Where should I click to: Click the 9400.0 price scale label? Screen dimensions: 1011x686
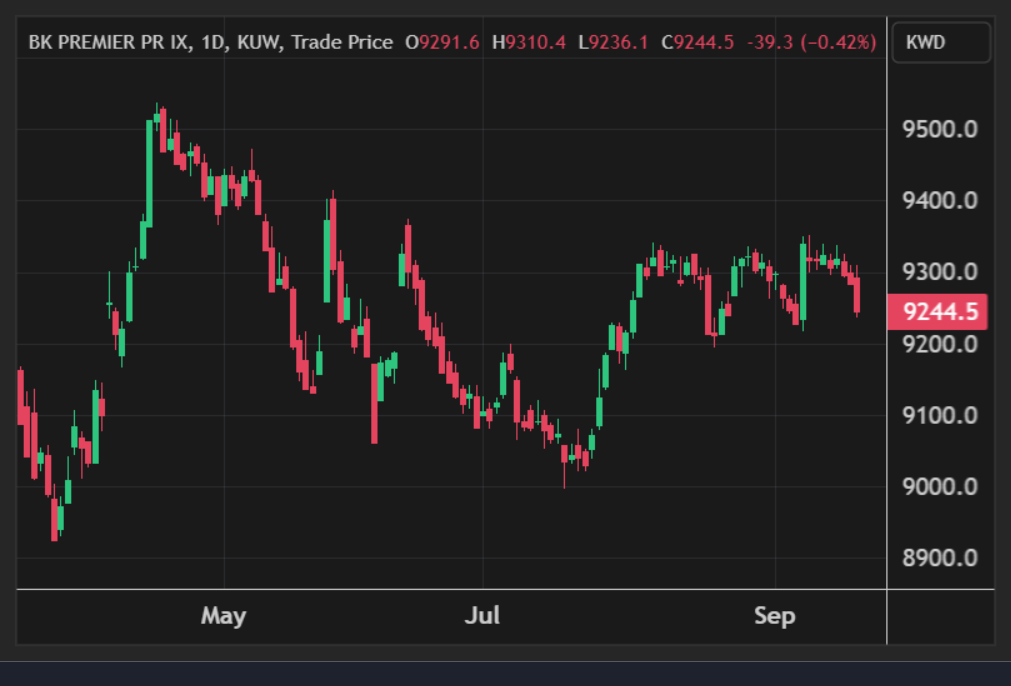[940, 201]
